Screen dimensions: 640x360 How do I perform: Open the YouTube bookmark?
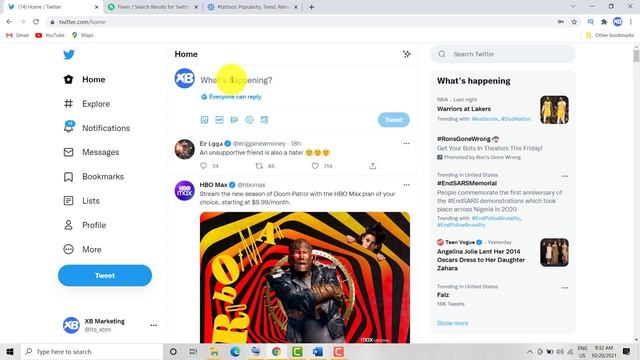coord(50,35)
